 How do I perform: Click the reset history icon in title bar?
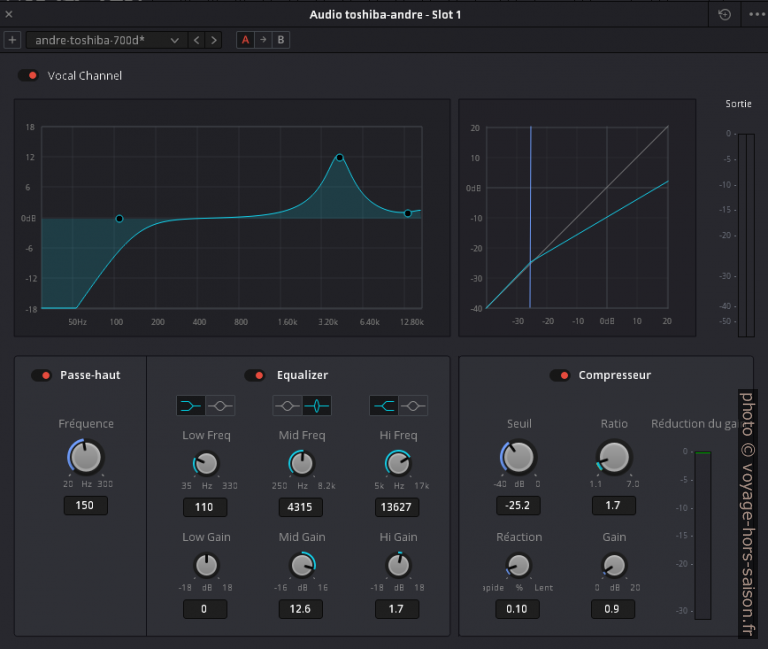[x=725, y=15]
